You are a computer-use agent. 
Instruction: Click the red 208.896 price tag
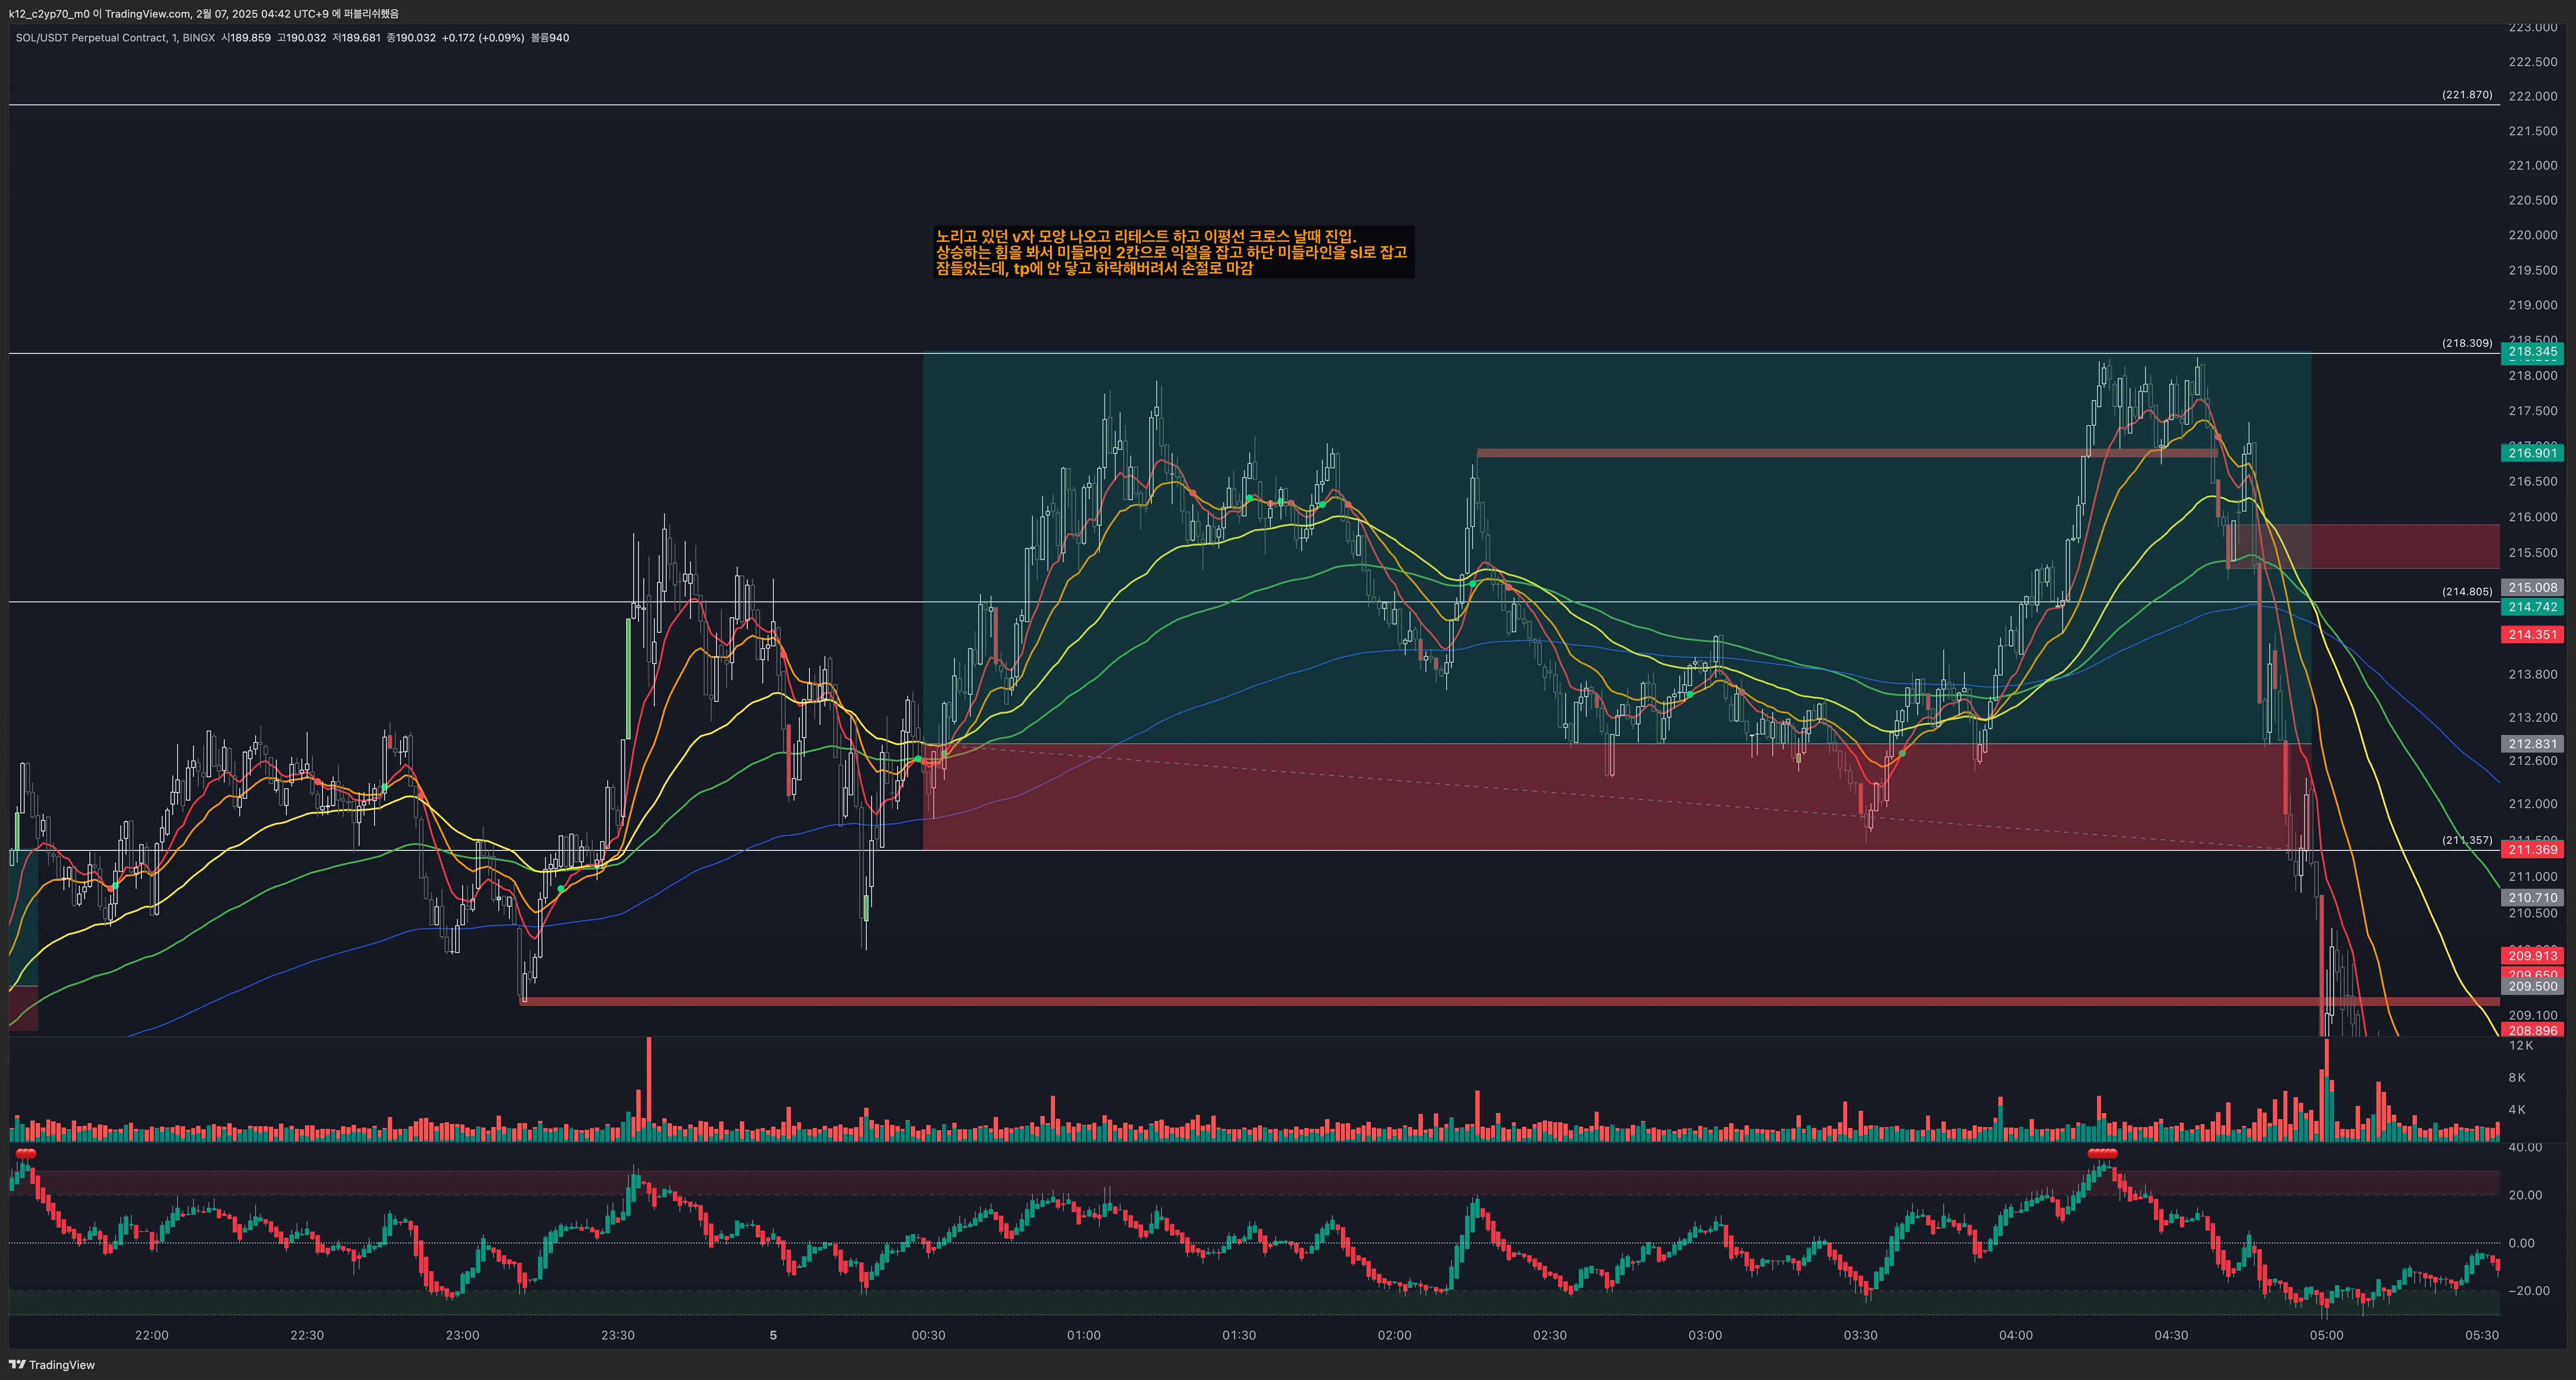pyautogui.click(x=2532, y=1031)
